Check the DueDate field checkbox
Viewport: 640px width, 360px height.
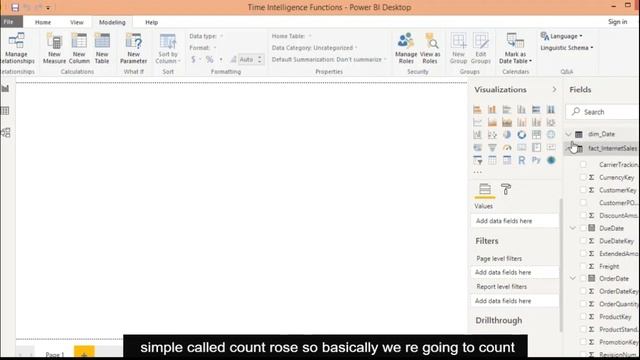(583, 228)
